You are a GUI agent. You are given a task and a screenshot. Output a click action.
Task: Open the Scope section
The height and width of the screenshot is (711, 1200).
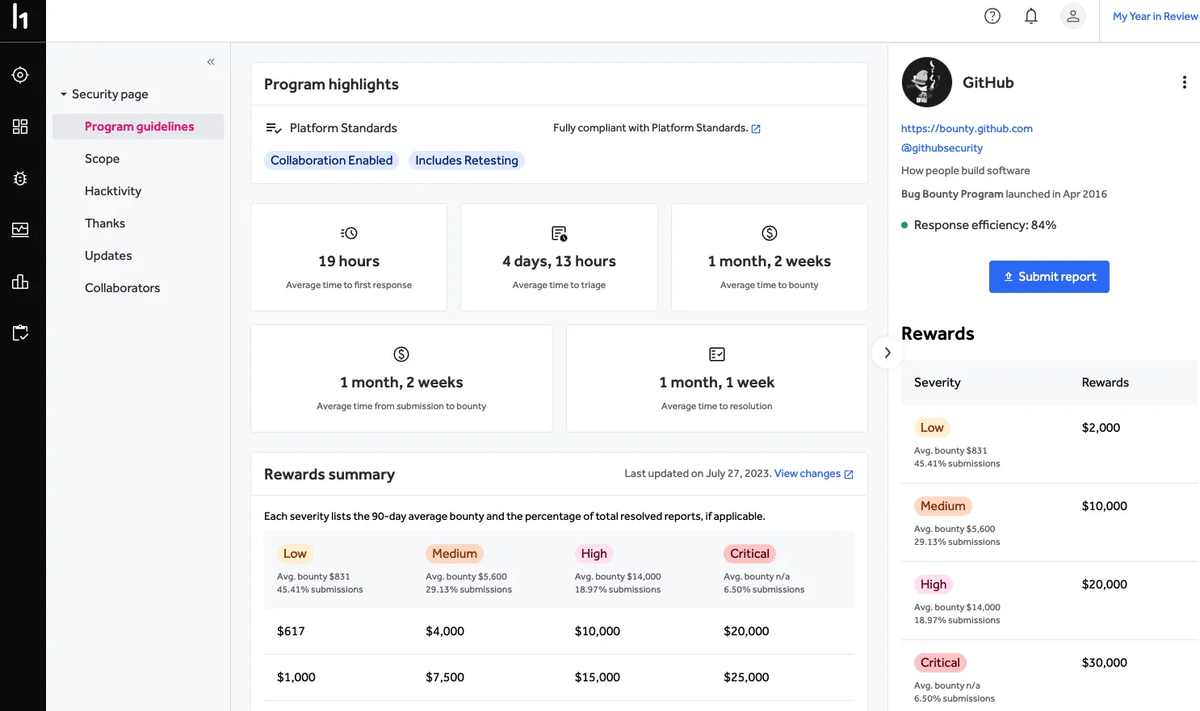click(102, 158)
